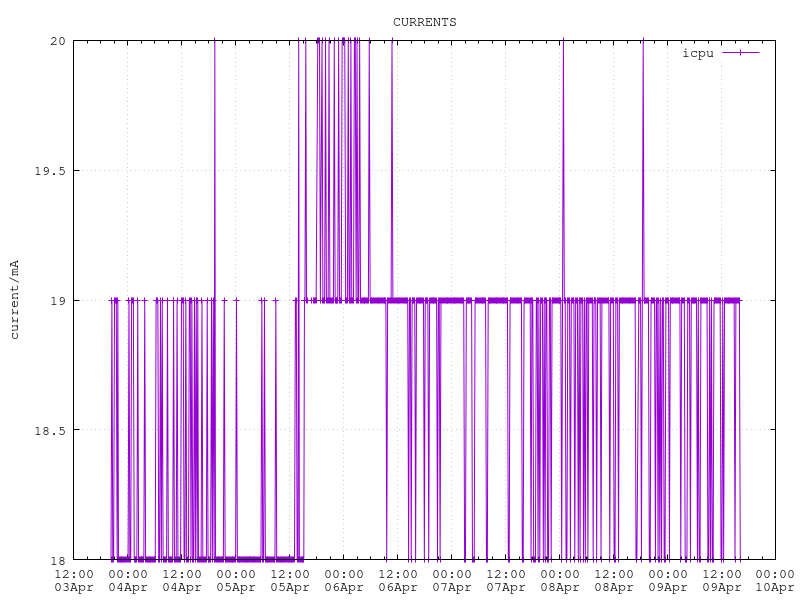Click the 12:00 05Apr x-axis label
This screenshot has width=800, height=600.
coord(290,581)
